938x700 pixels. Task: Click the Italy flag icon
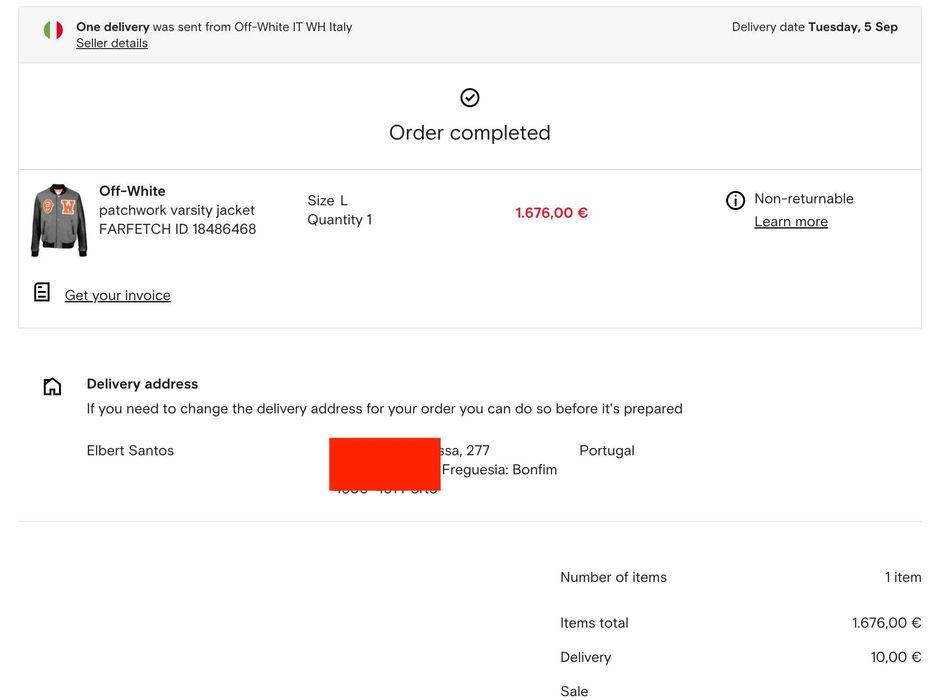coord(53,30)
